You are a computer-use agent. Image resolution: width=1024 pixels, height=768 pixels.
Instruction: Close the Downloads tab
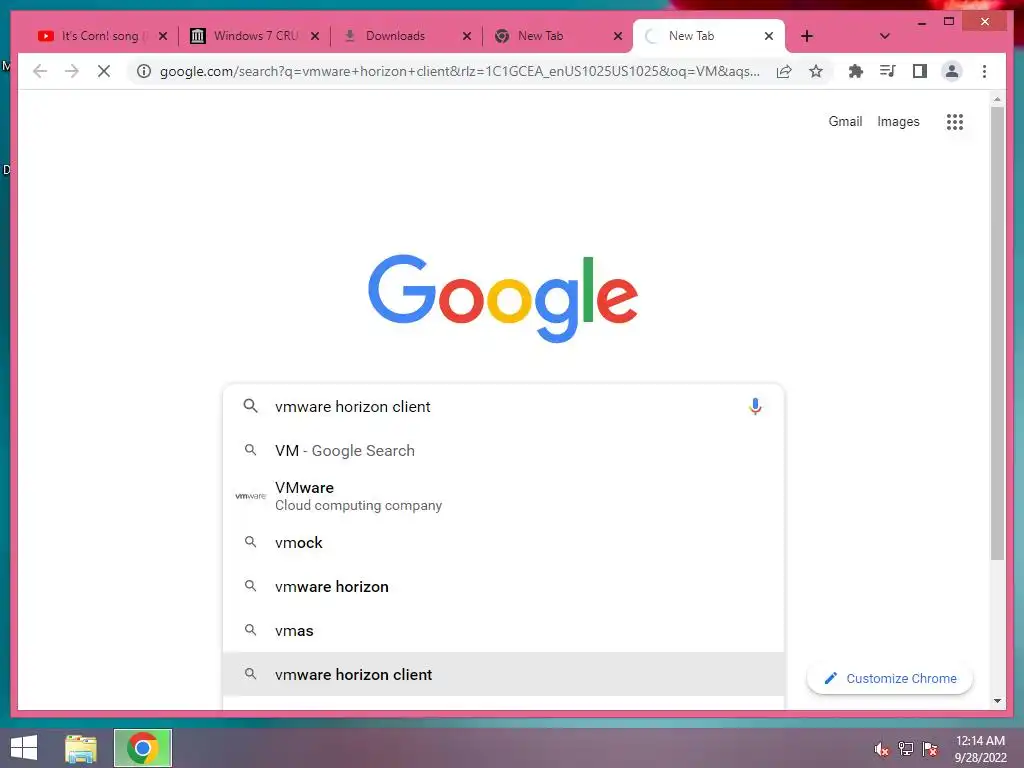pos(467,36)
